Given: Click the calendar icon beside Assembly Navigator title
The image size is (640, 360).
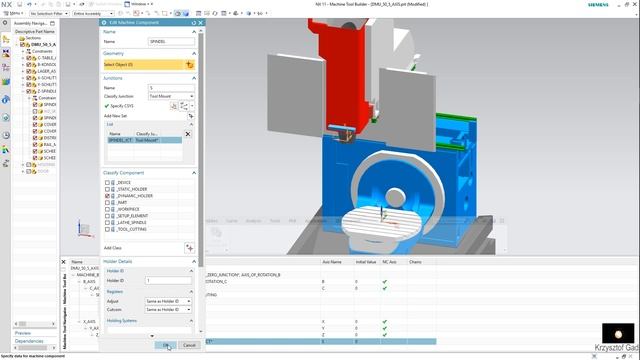Looking at the screenshot, I should pos(52,24).
